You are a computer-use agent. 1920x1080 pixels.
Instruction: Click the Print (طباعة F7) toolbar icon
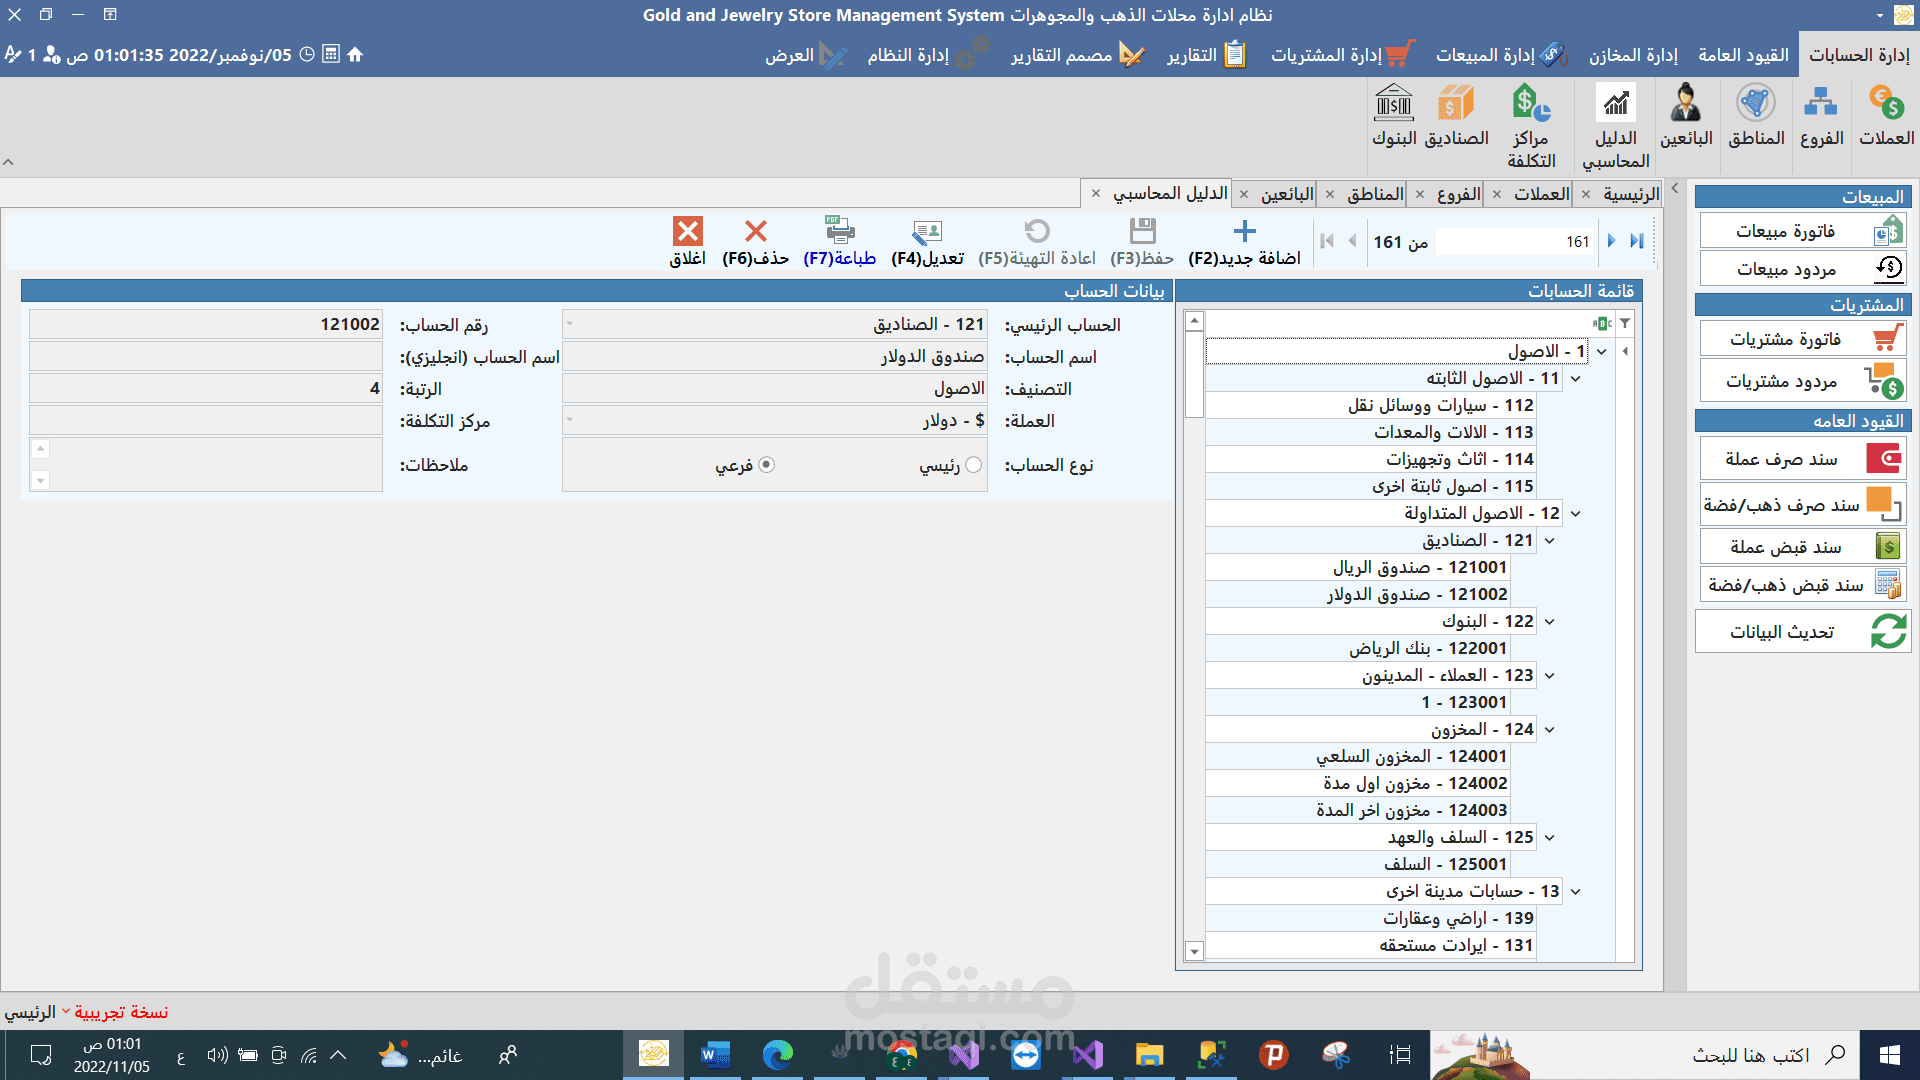tap(840, 232)
